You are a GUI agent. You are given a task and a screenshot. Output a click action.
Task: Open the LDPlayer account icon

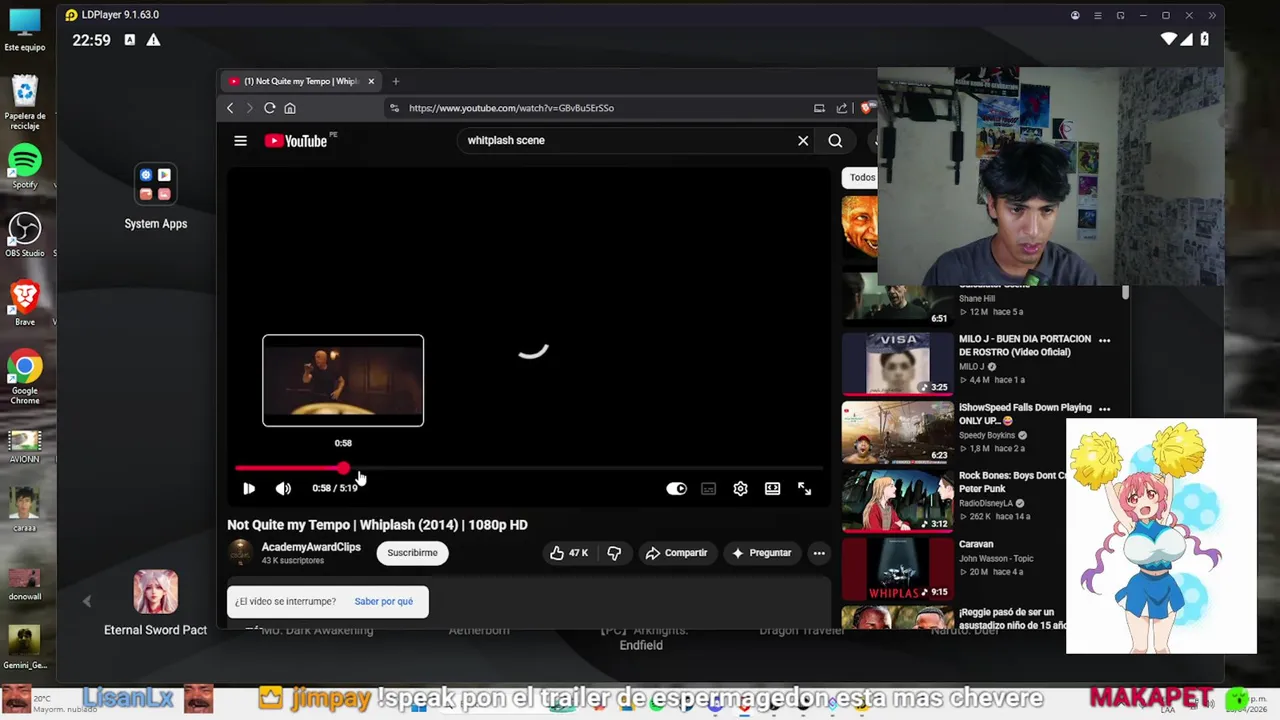tap(1075, 15)
